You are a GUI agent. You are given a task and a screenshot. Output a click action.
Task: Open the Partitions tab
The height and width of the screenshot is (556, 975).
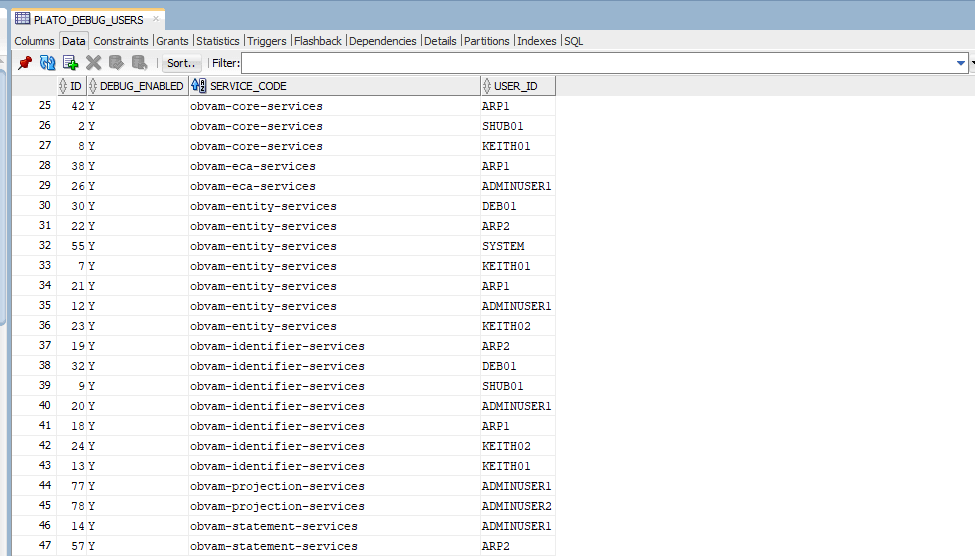[486, 41]
